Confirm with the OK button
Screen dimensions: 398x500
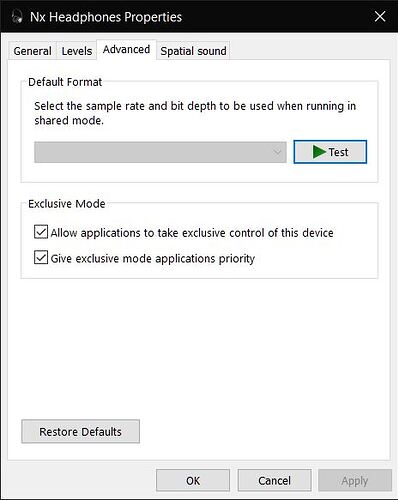tap(193, 480)
